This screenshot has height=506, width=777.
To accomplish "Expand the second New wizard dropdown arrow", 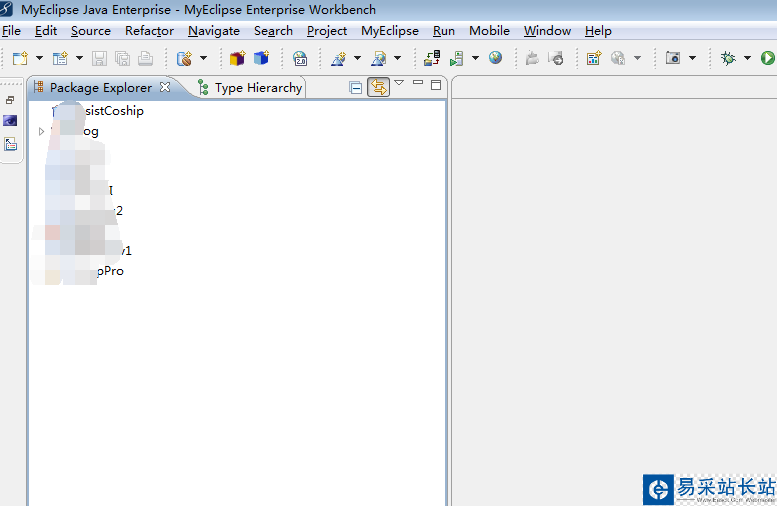I will point(79,58).
